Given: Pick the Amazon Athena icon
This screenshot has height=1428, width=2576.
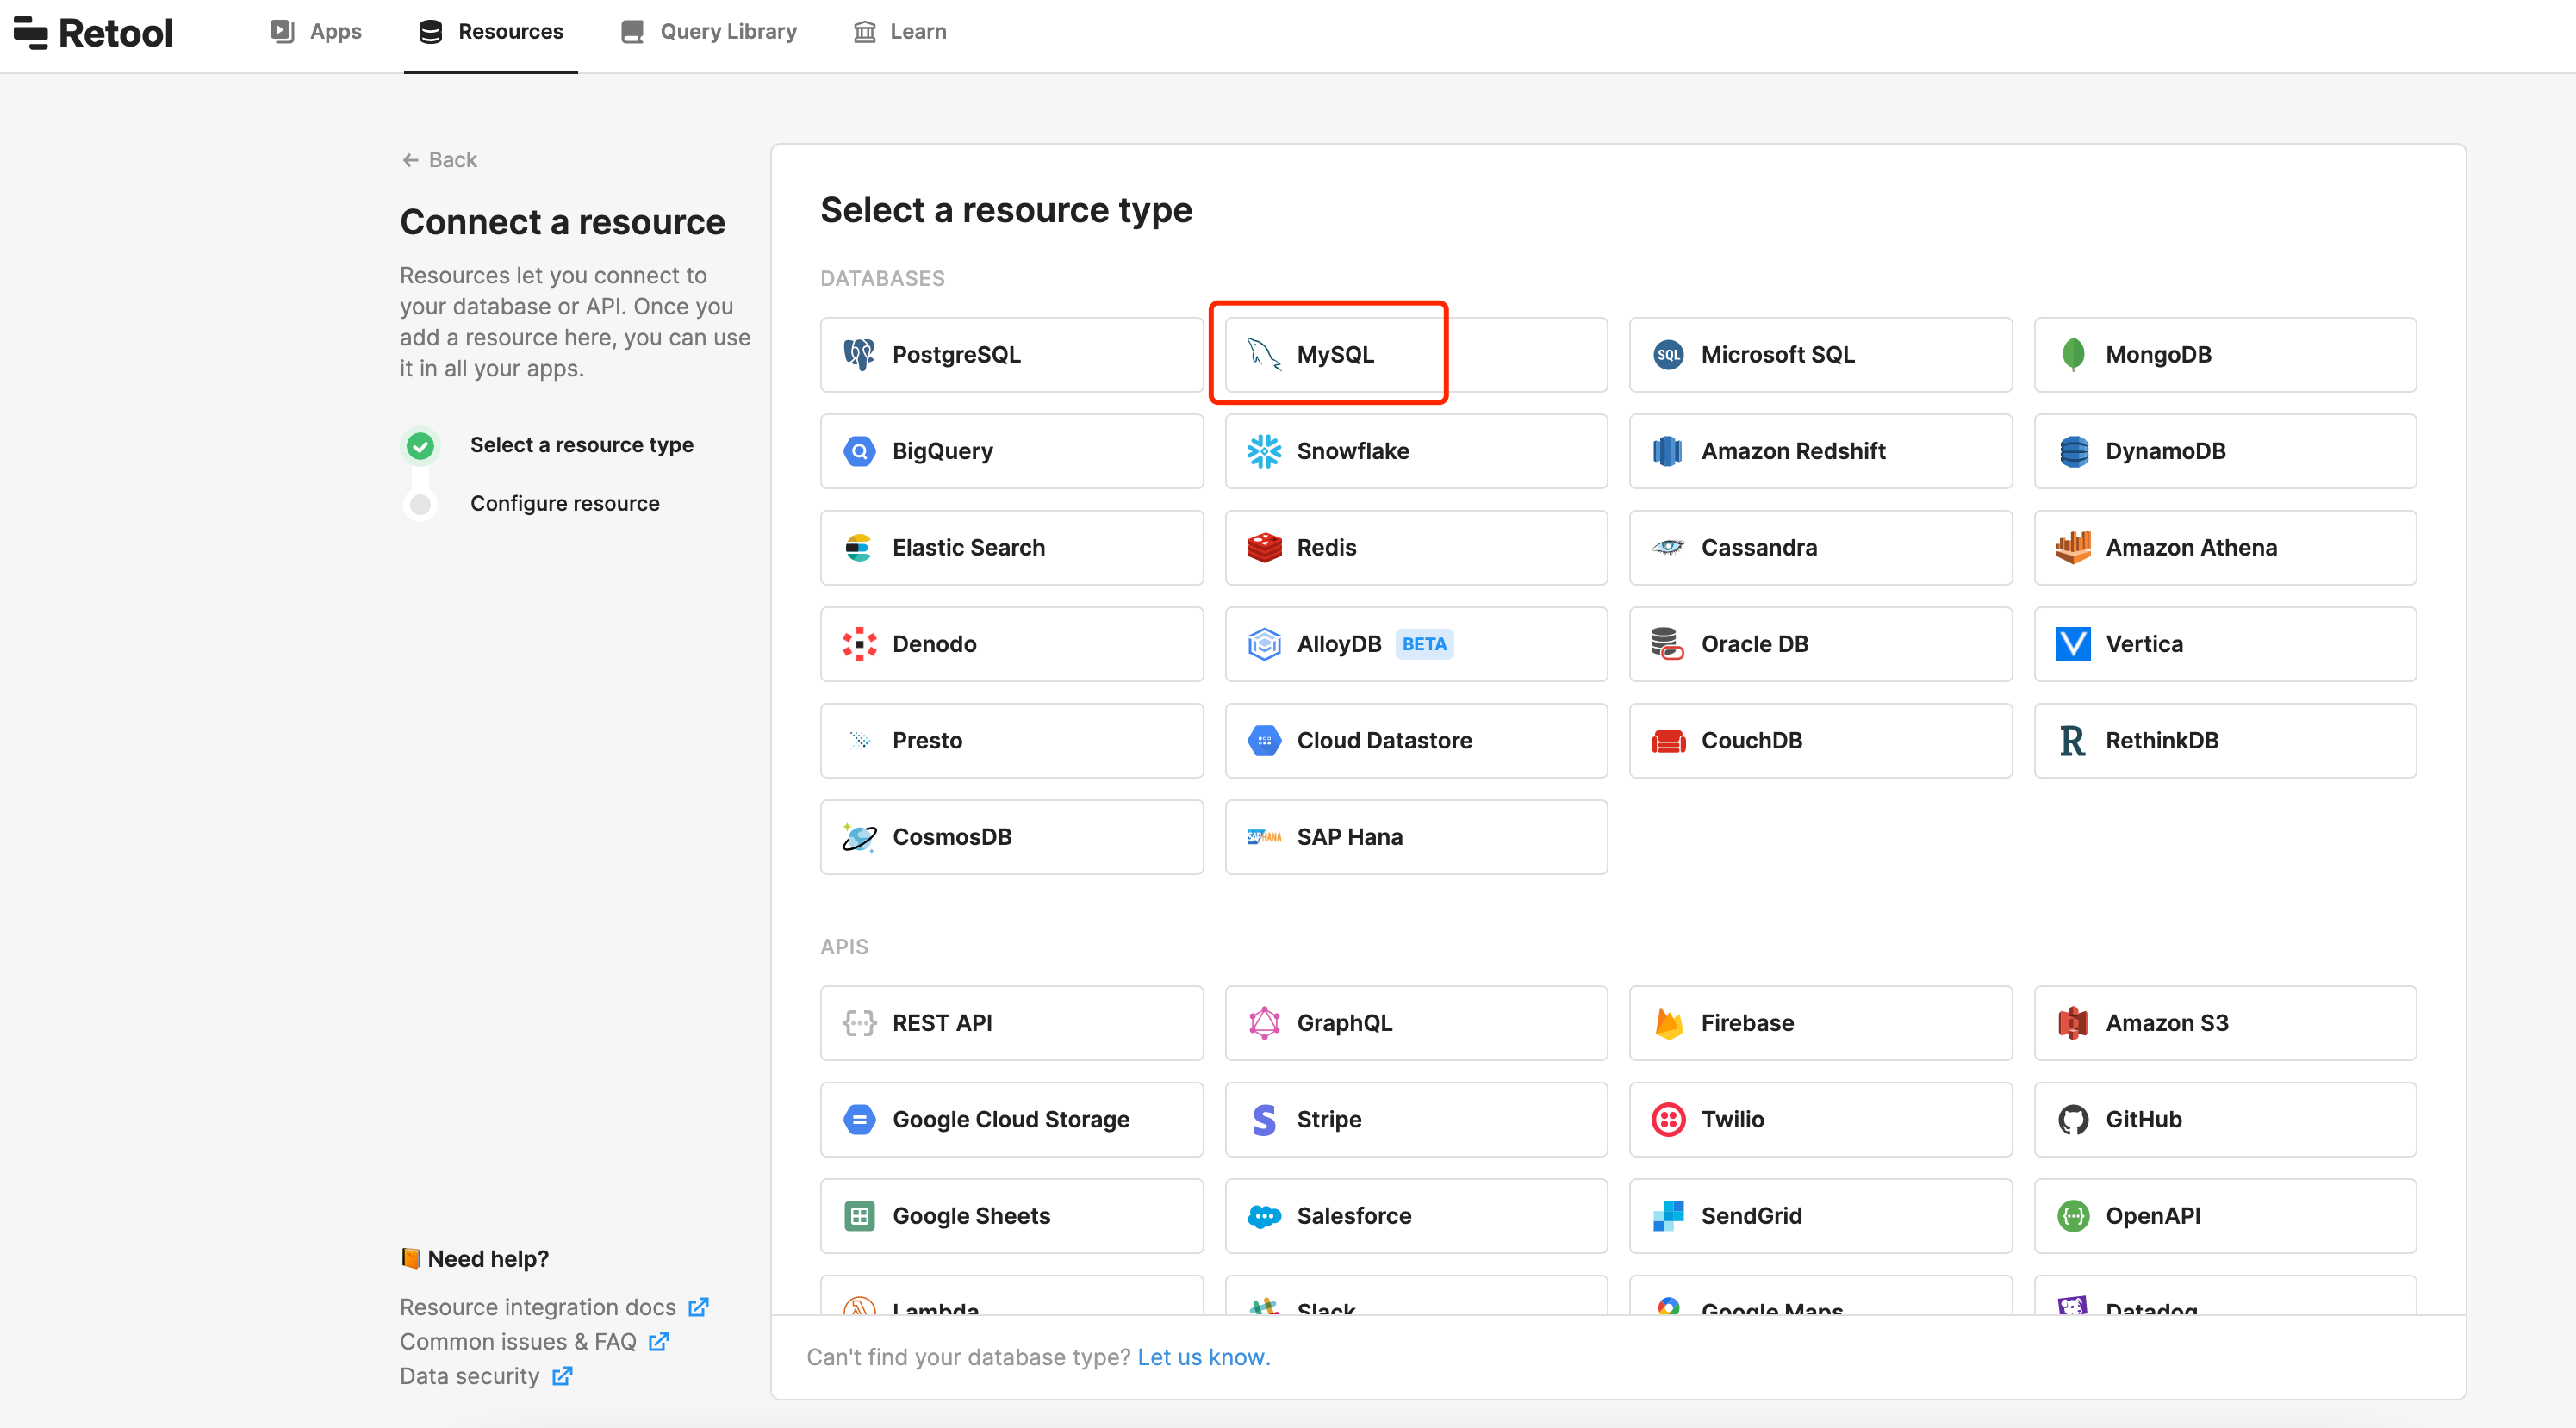Looking at the screenshot, I should click(x=2073, y=548).
